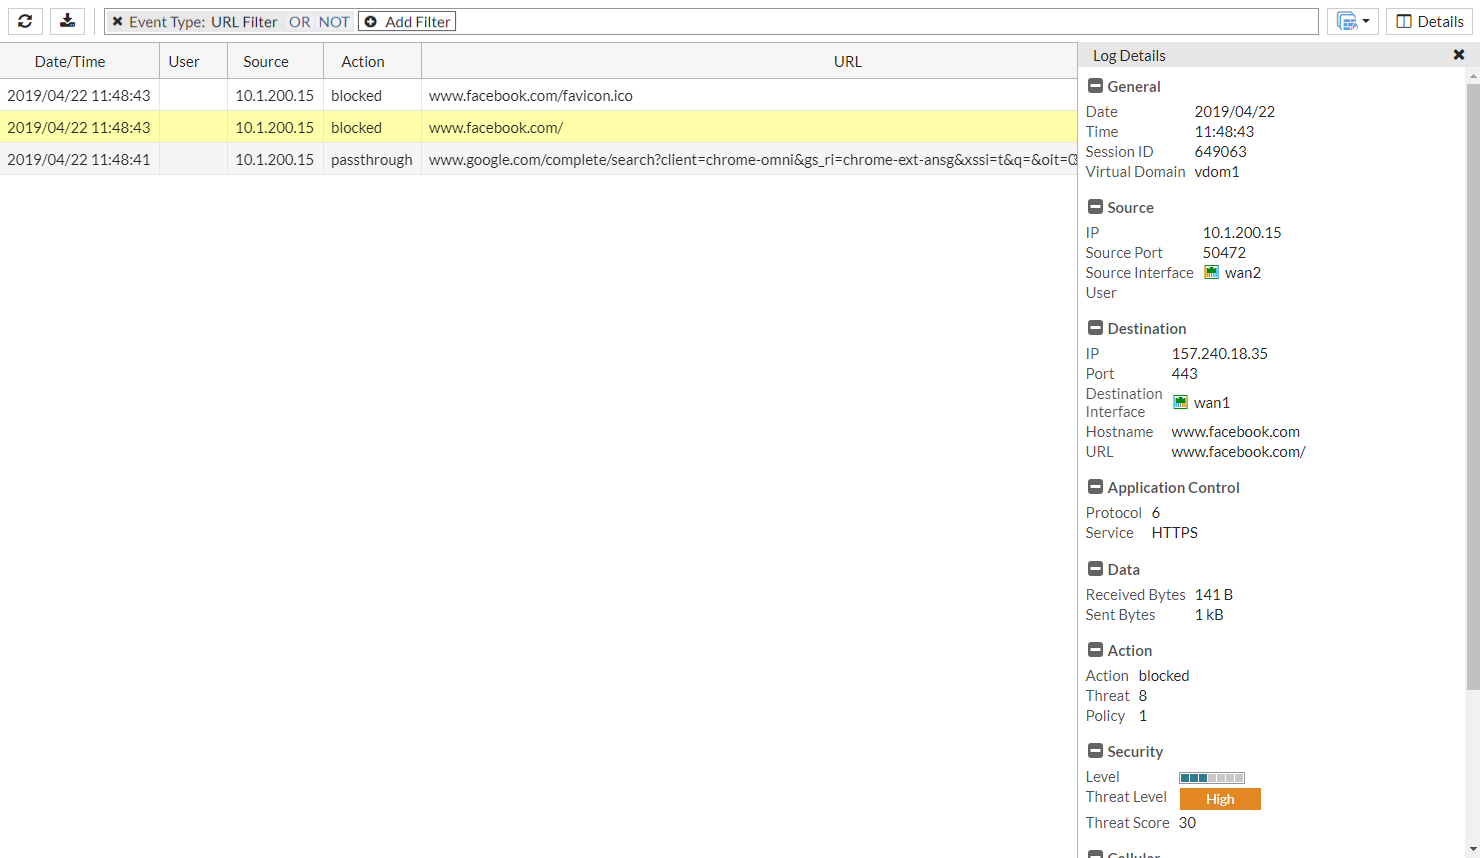The height and width of the screenshot is (858, 1480).
Task: Refresh the log entries
Action: pos(24,21)
